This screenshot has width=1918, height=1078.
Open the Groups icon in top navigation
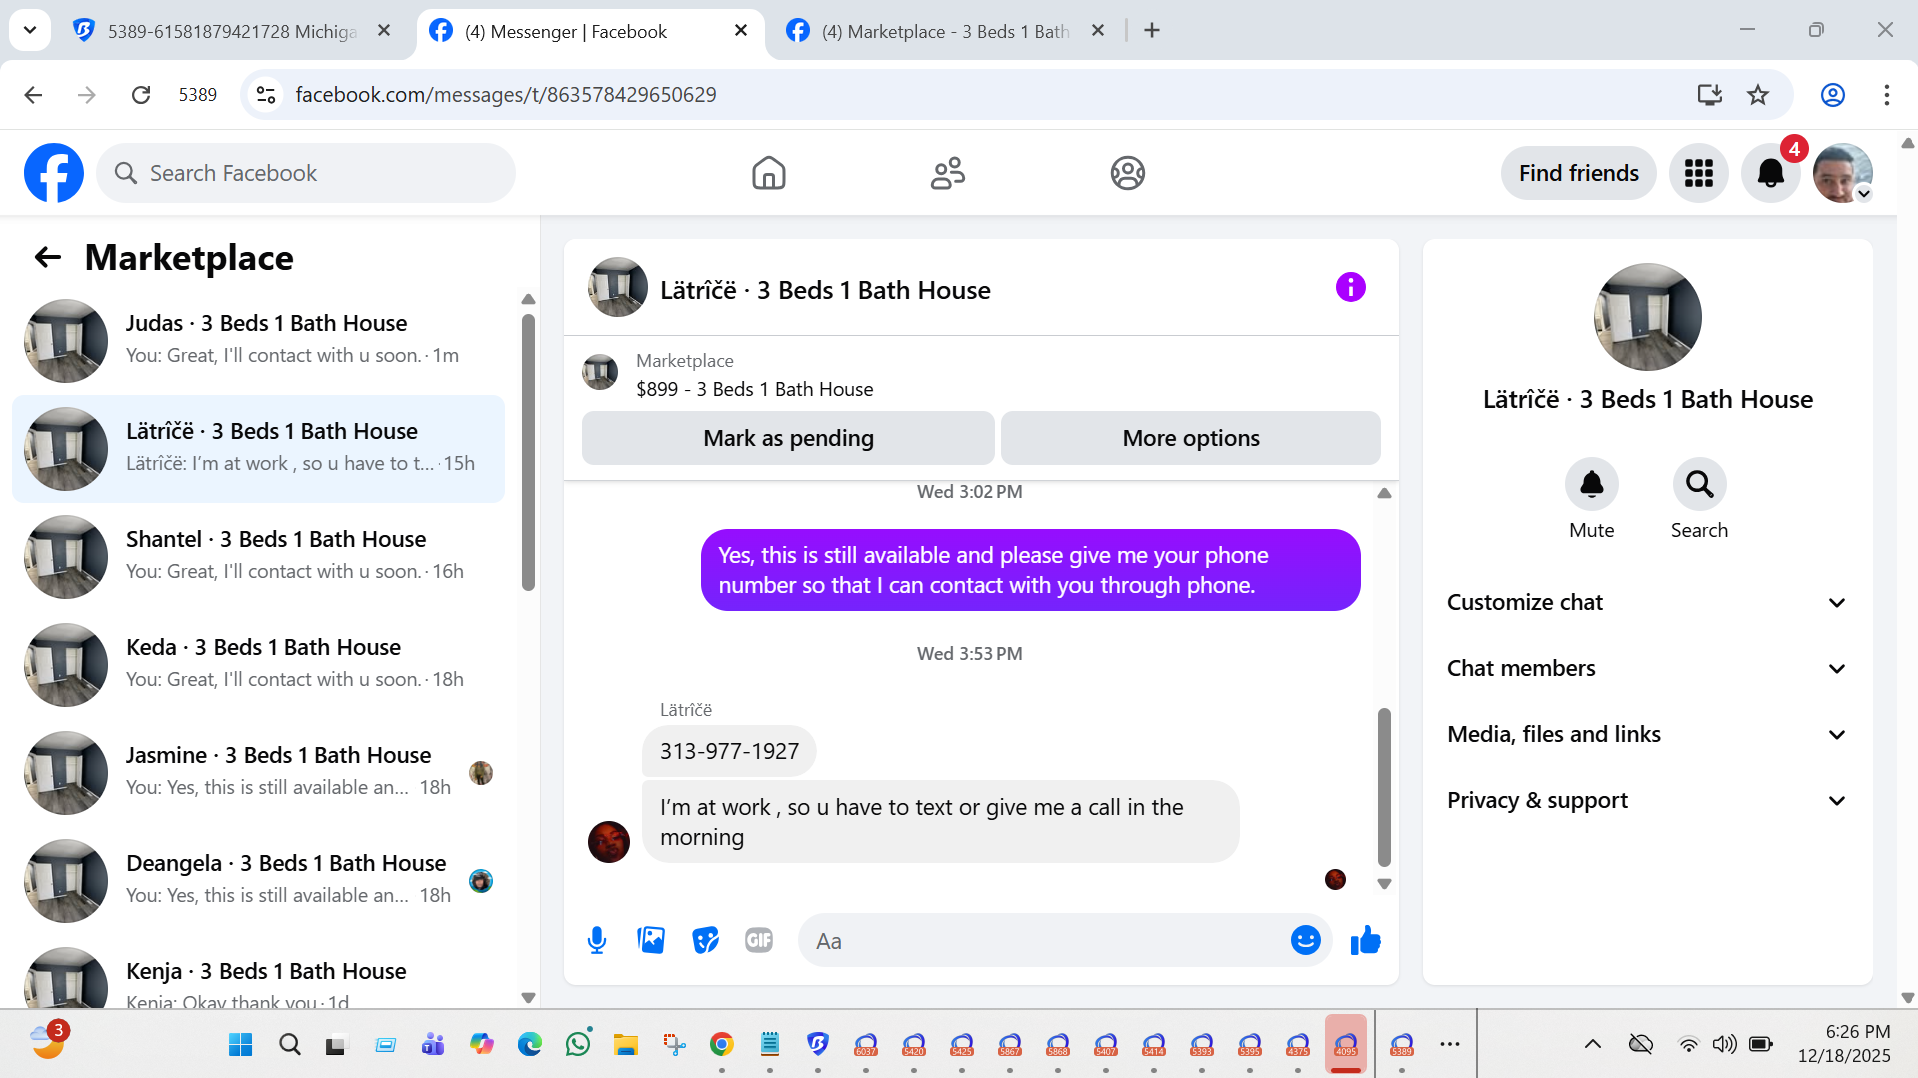pos(1127,173)
